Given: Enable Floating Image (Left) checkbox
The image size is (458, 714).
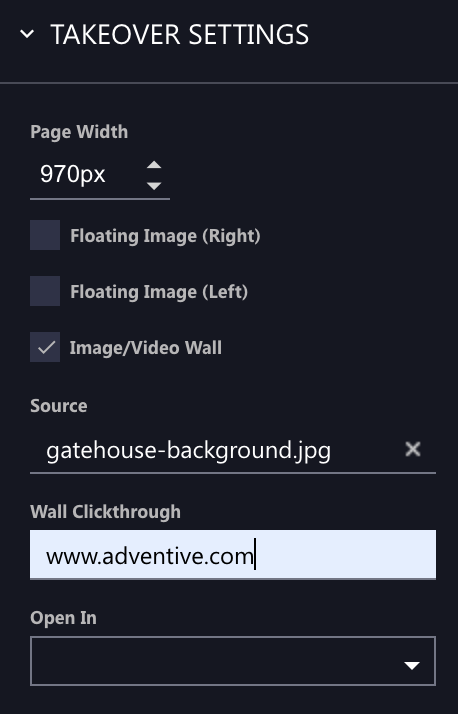Looking at the screenshot, I should coord(45,291).
